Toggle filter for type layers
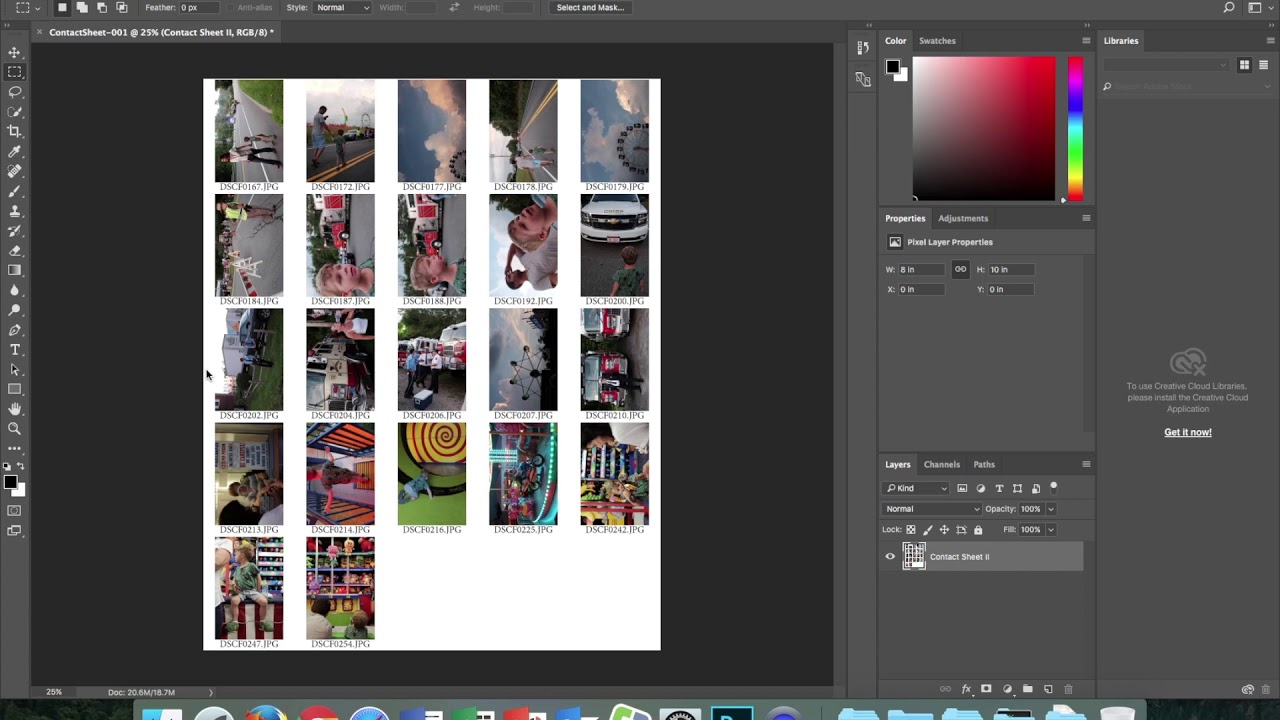The height and width of the screenshot is (720, 1280). coord(999,488)
